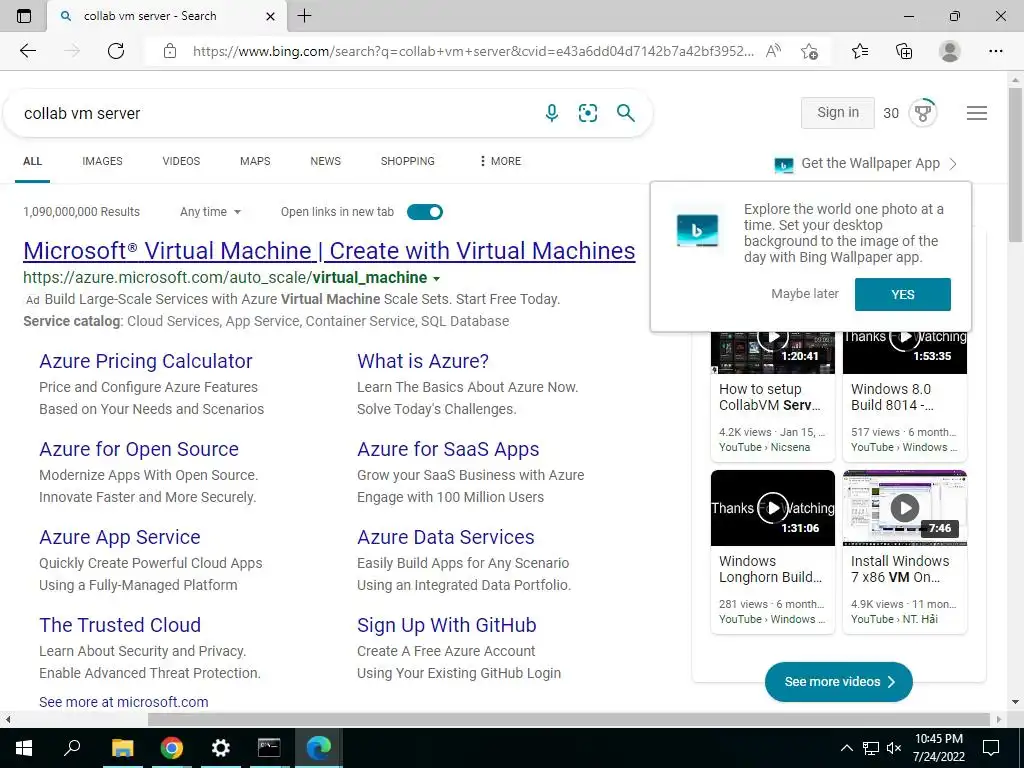
Task: Open Settings gear on the taskbar
Action: click(221, 748)
